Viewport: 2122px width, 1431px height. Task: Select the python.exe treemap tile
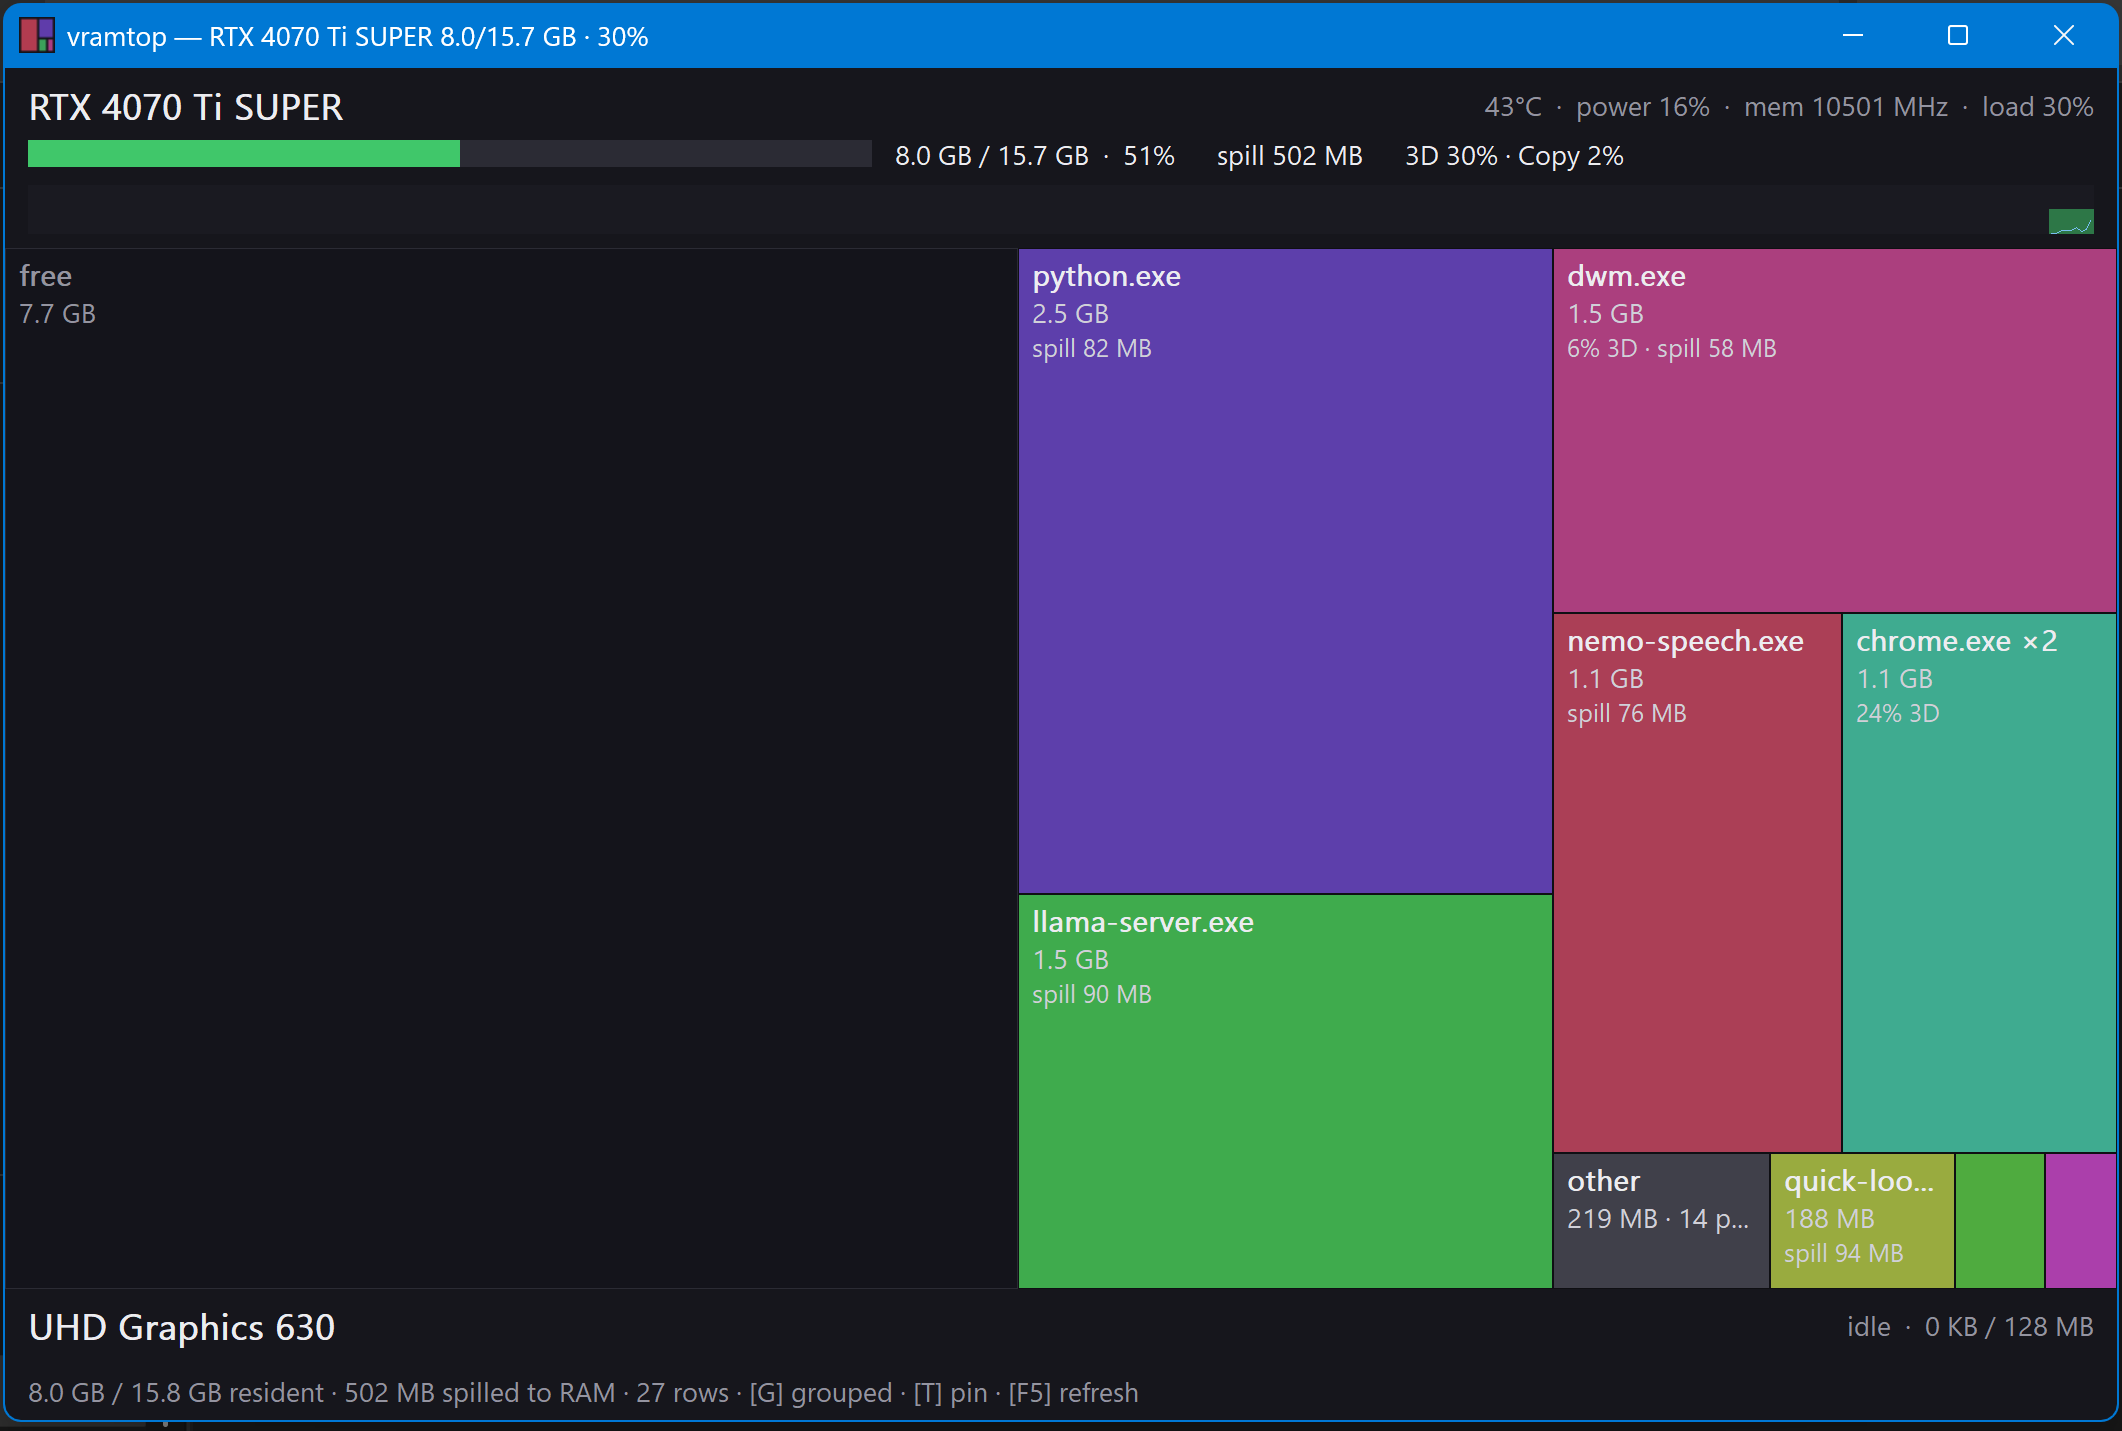1285,571
